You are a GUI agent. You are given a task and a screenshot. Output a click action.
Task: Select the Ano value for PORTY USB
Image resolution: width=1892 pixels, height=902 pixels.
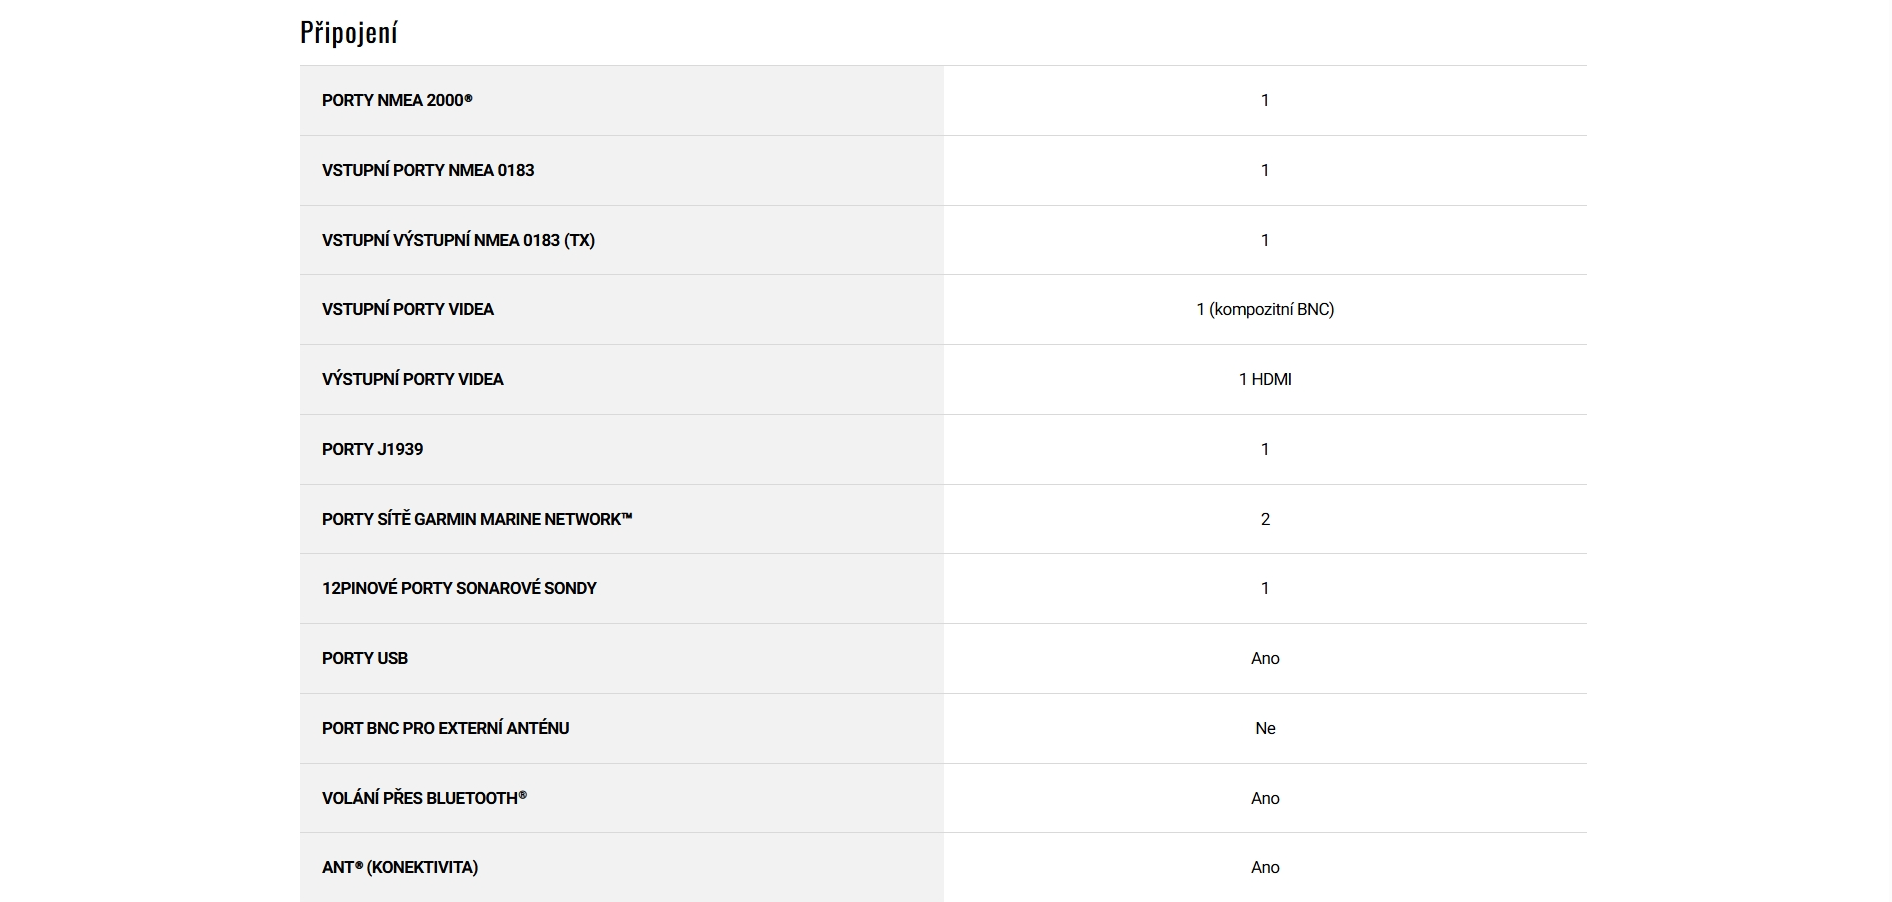pos(1265,658)
